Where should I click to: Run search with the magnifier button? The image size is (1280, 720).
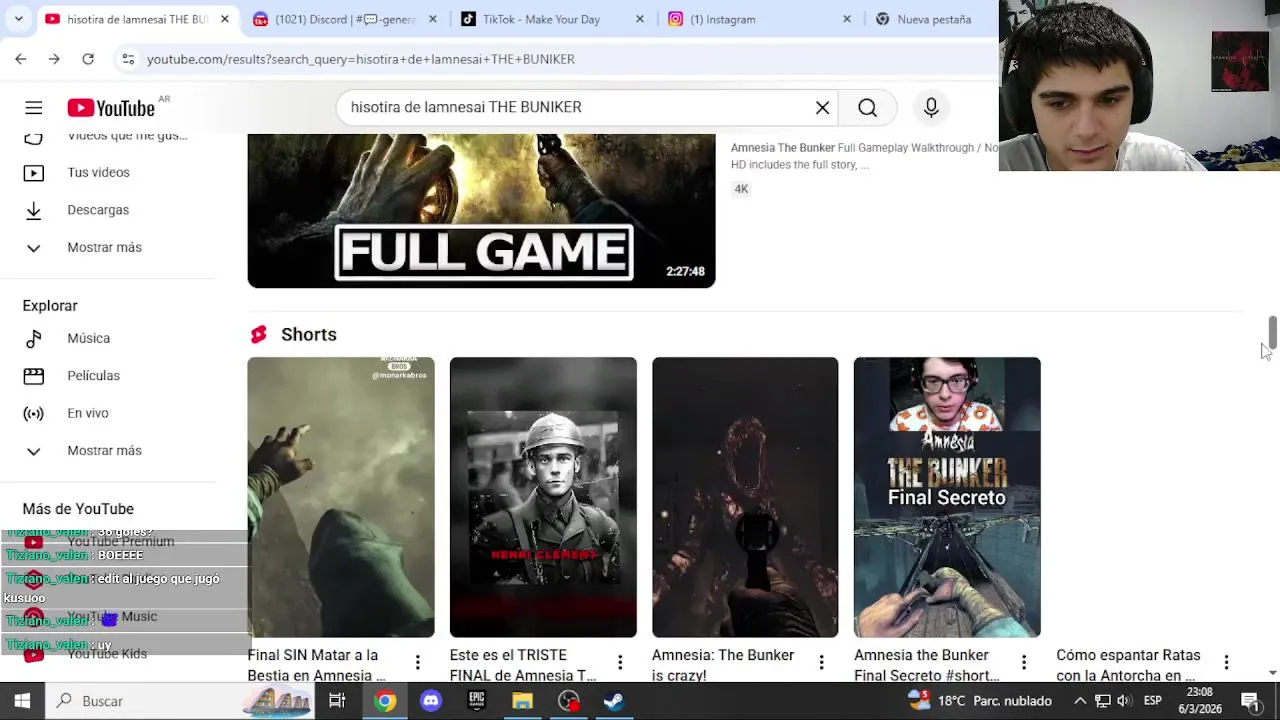click(x=867, y=108)
